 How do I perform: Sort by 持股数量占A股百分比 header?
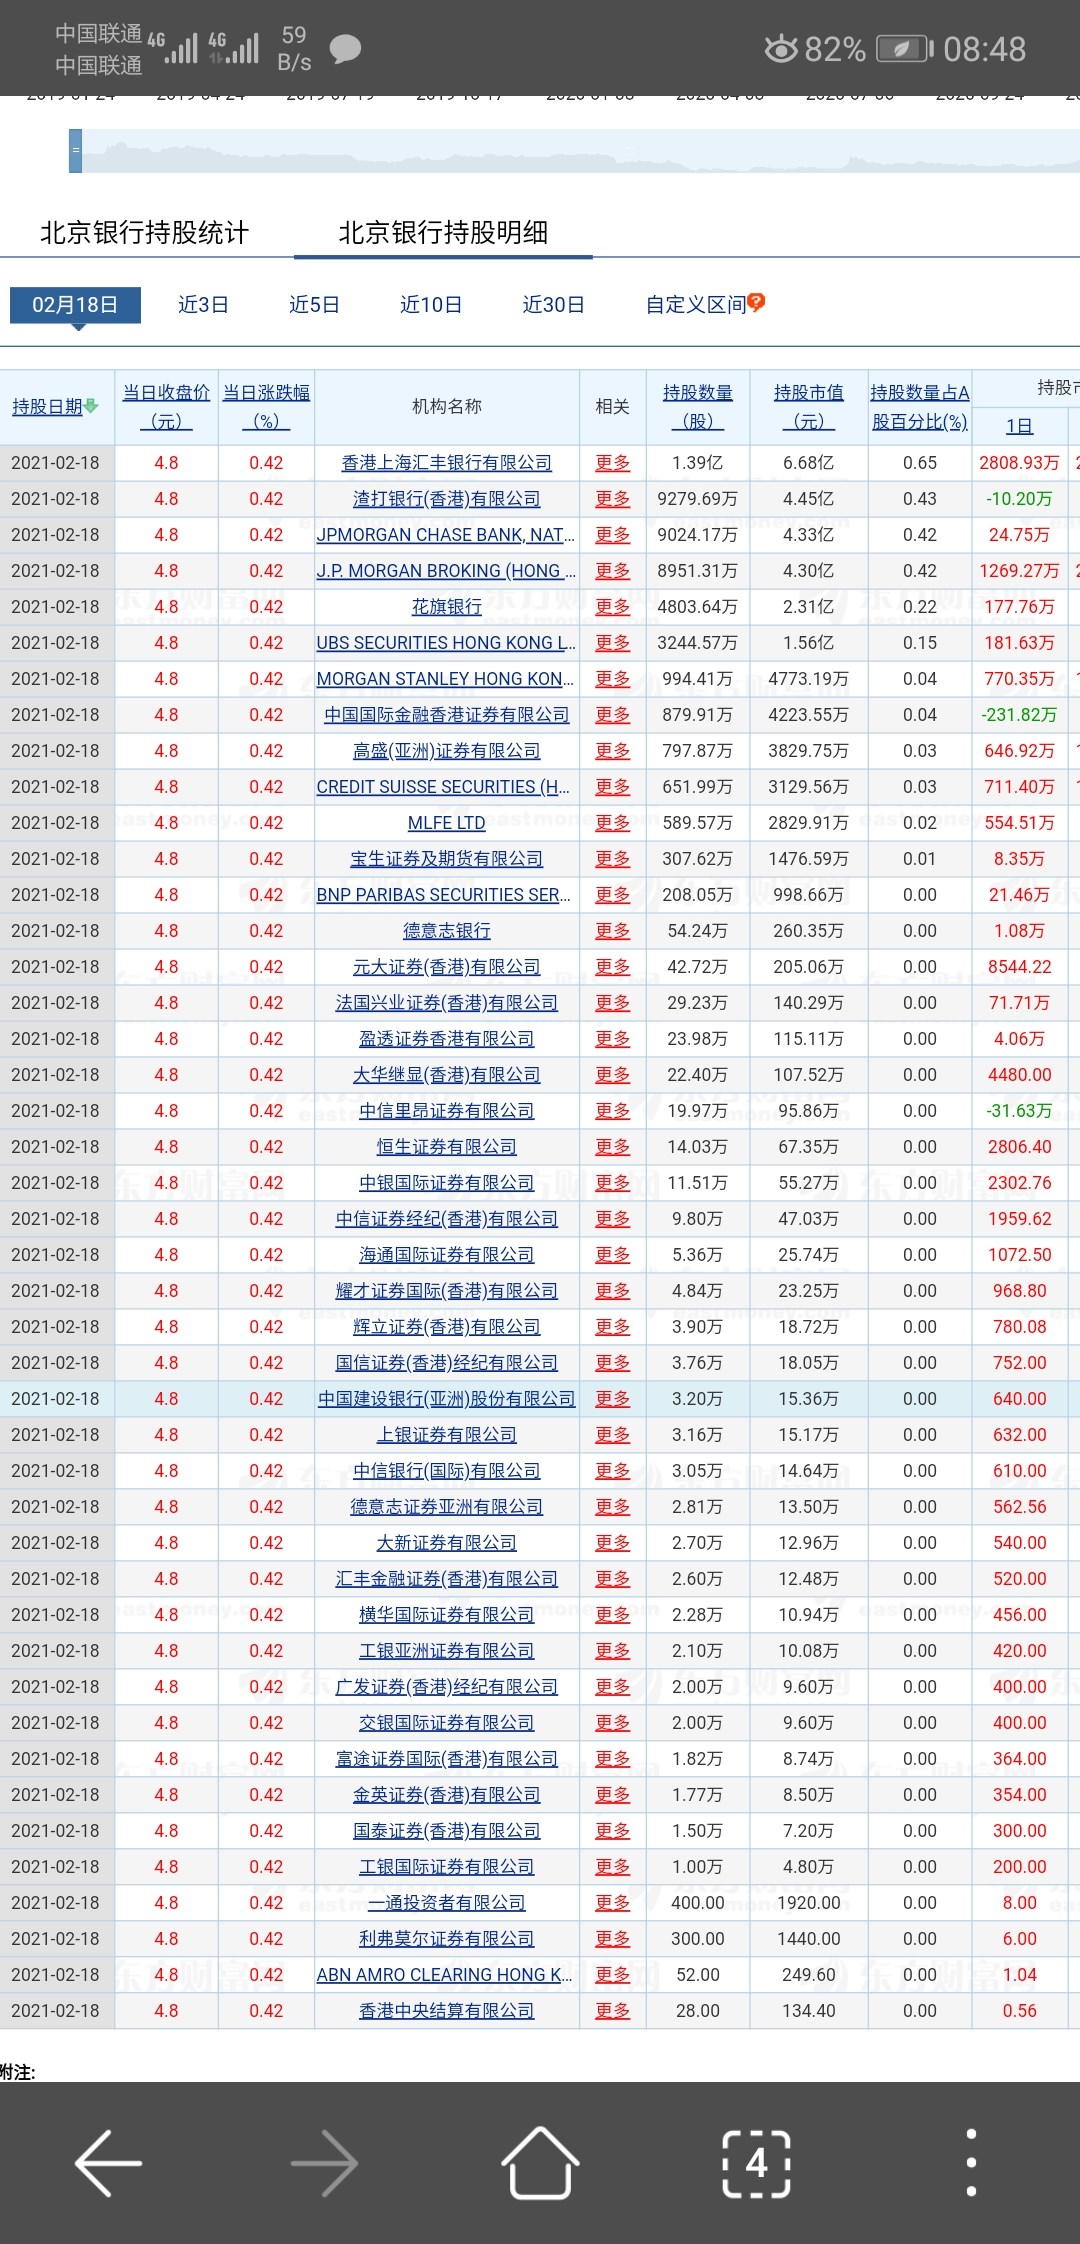pyautogui.click(x=920, y=407)
